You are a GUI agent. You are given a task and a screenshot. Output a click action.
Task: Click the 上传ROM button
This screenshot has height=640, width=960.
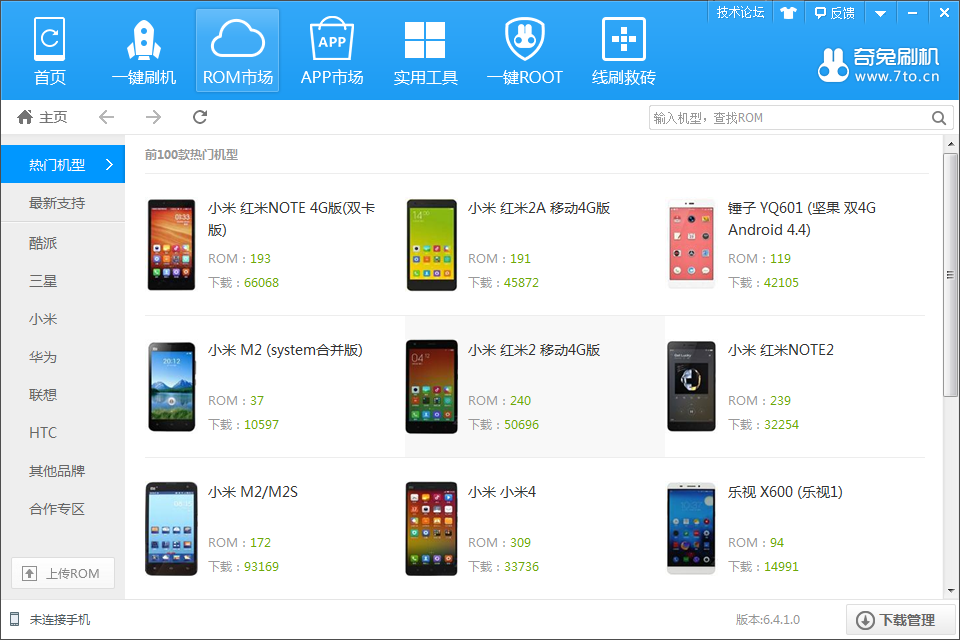[62, 573]
